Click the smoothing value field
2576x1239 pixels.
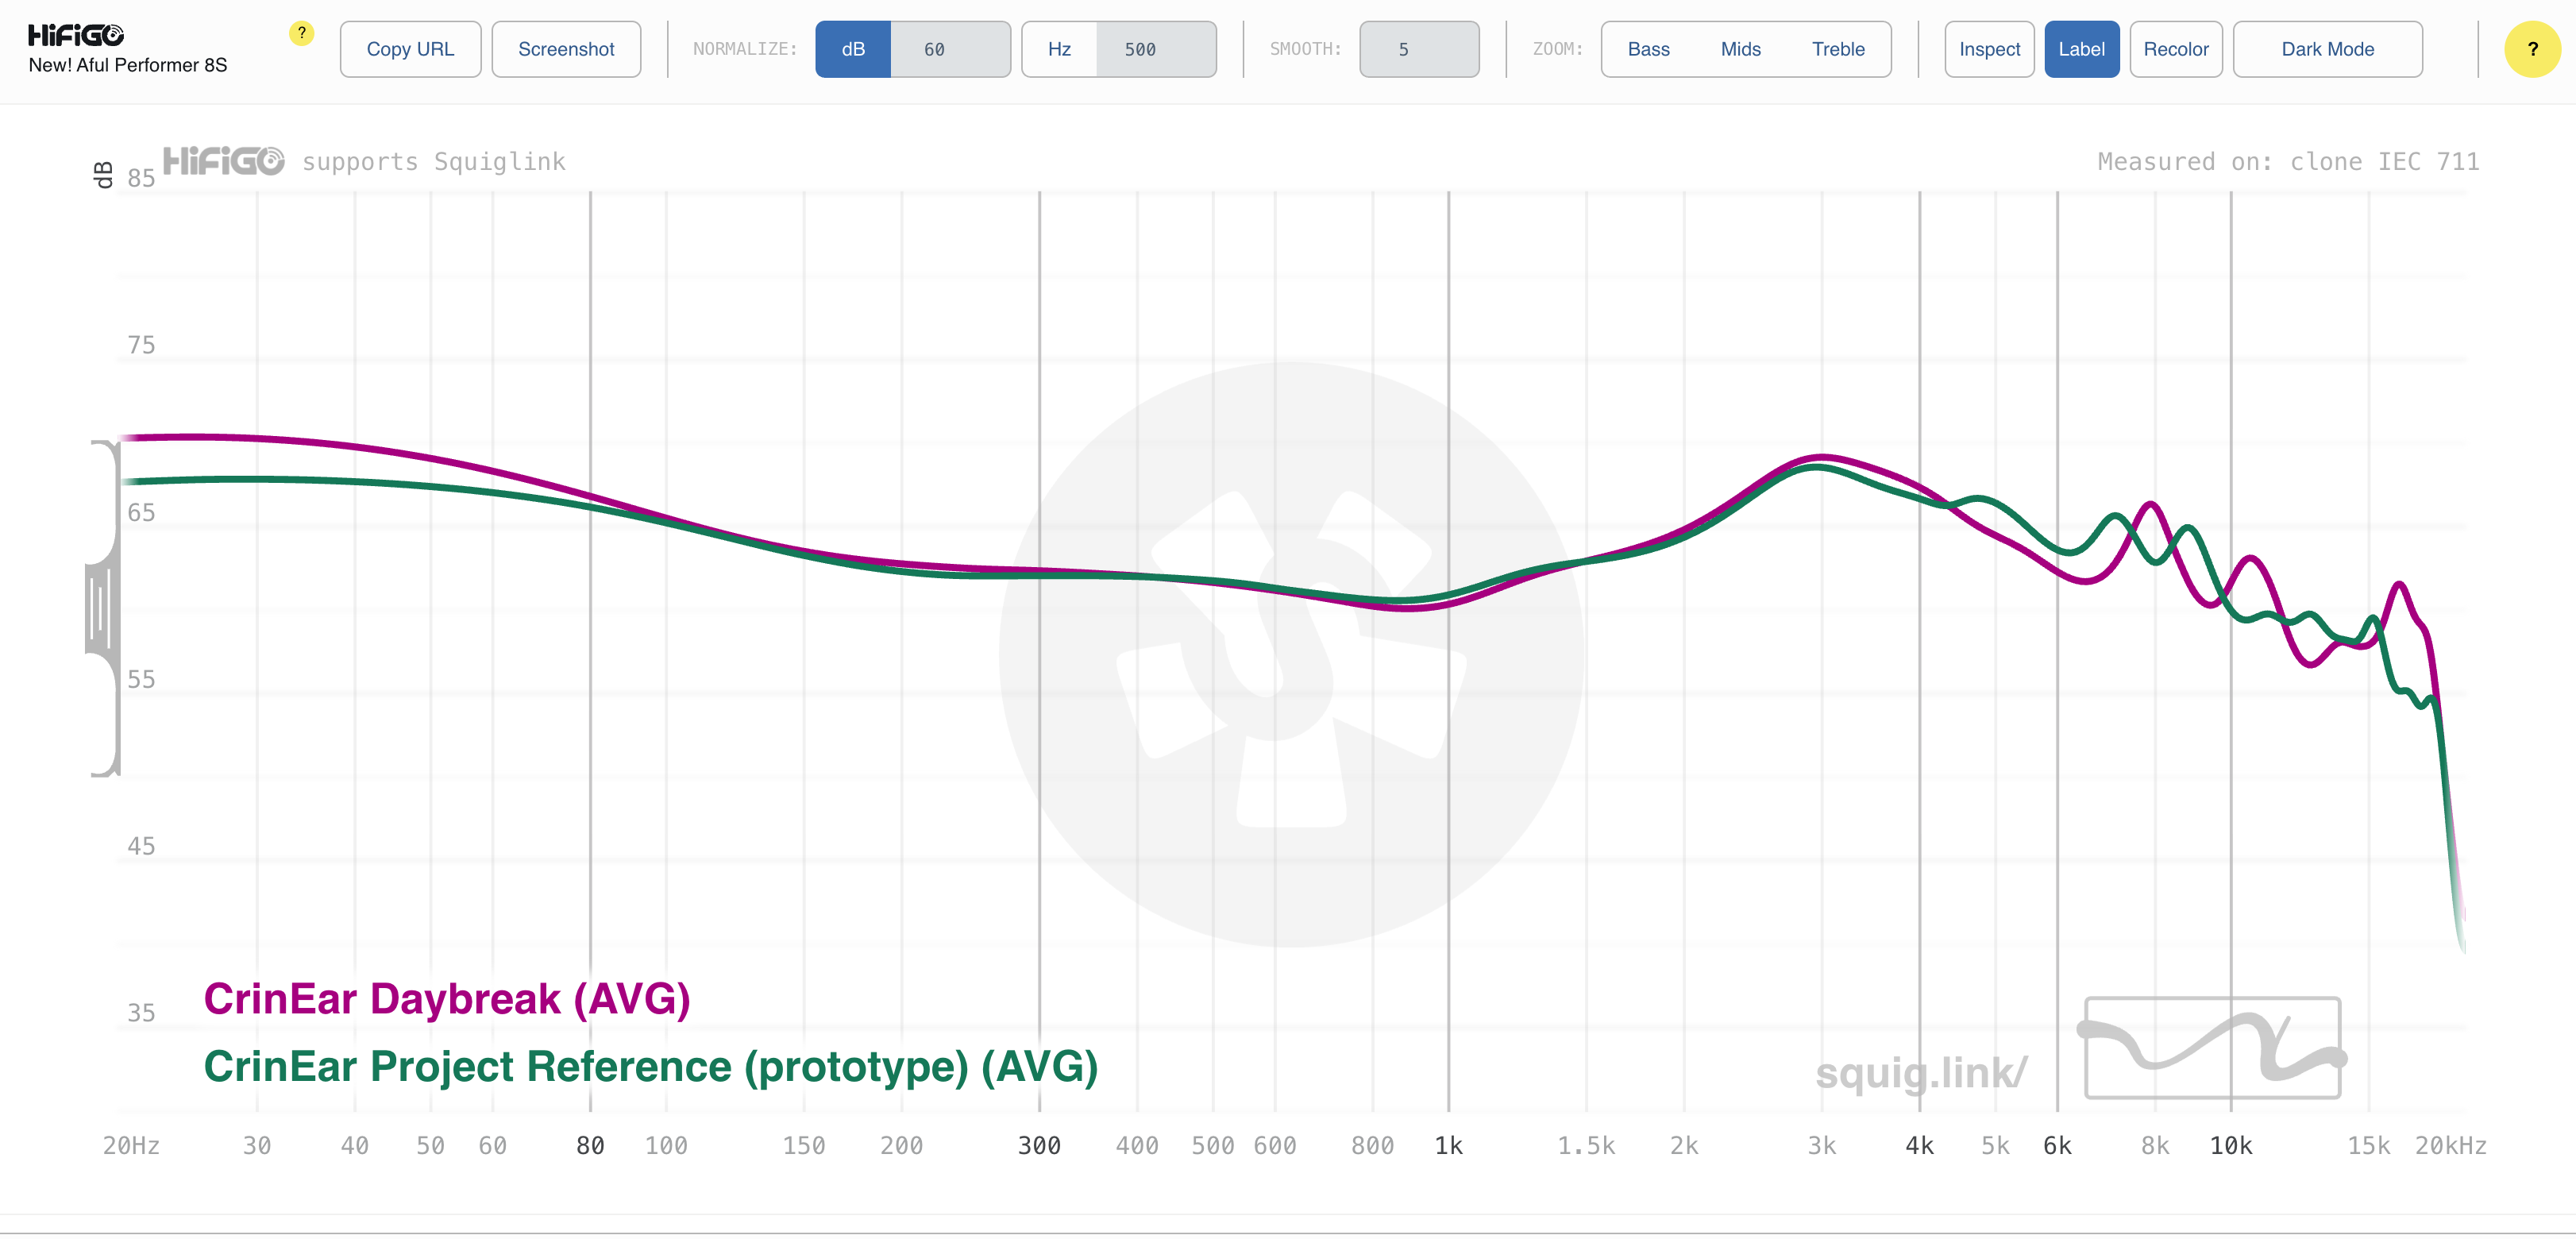pyautogui.click(x=1418, y=49)
